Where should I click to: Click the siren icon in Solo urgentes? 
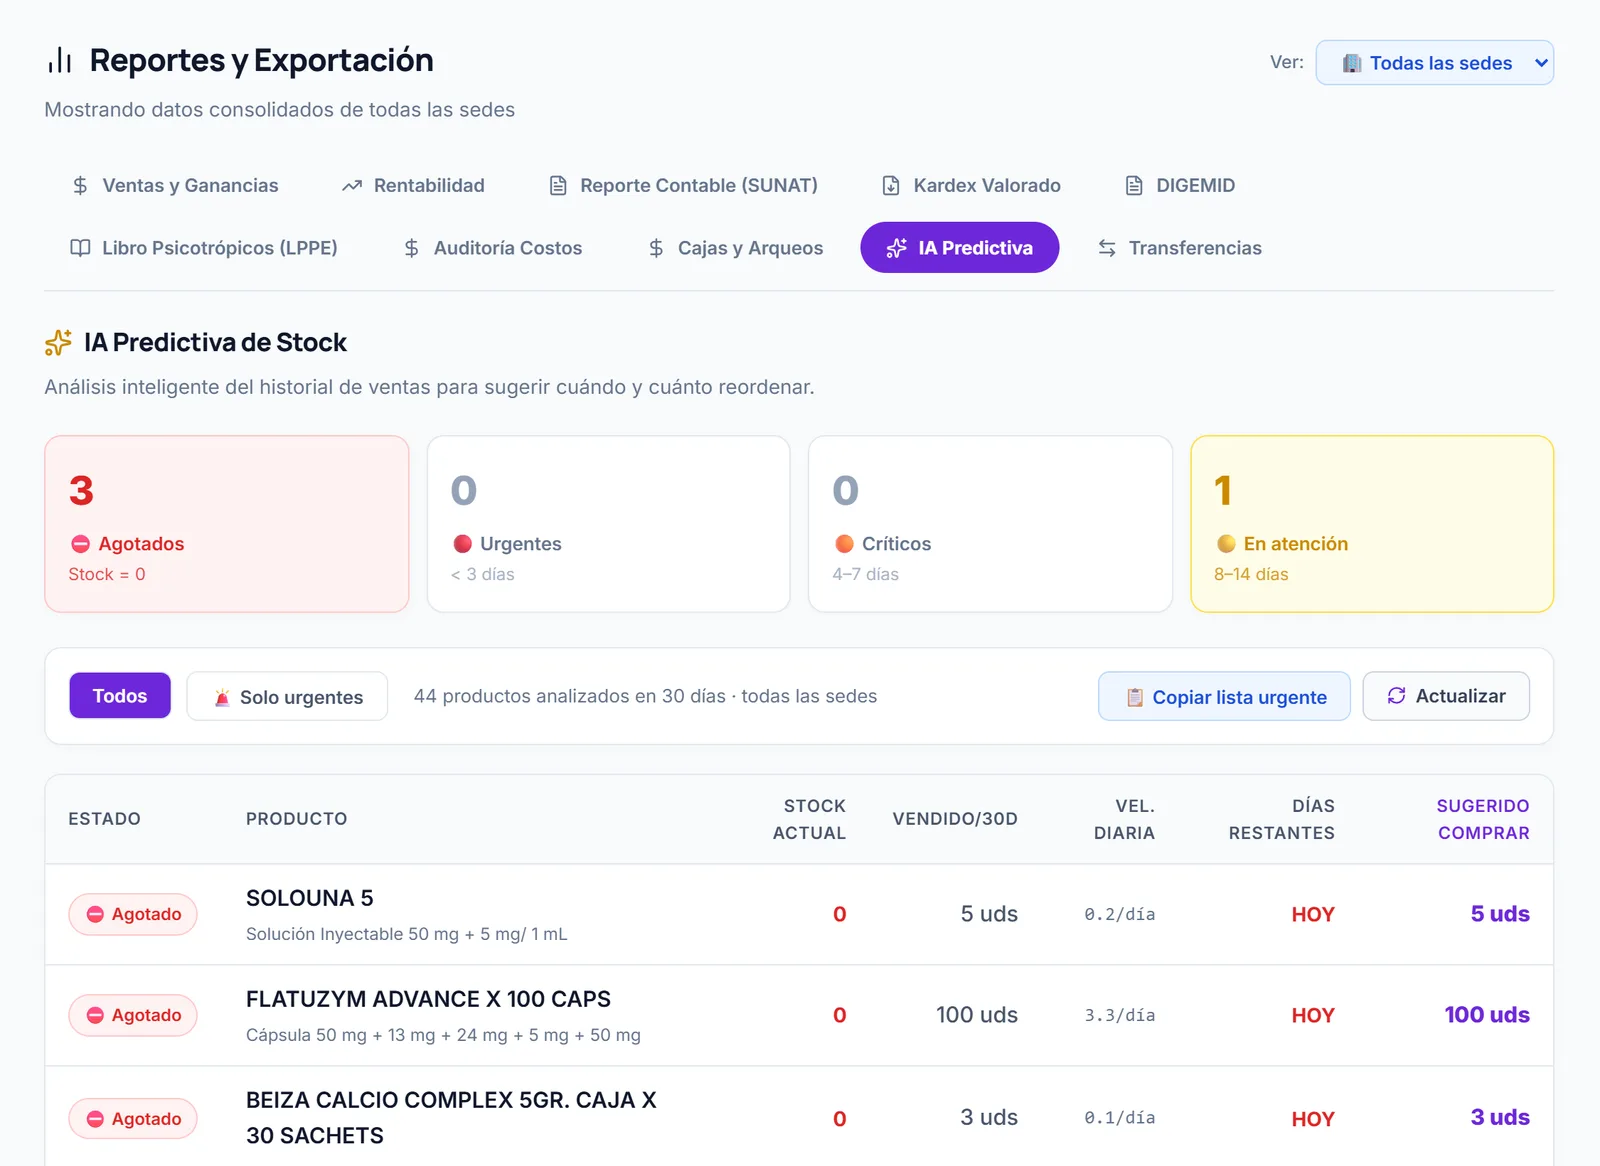coord(222,697)
